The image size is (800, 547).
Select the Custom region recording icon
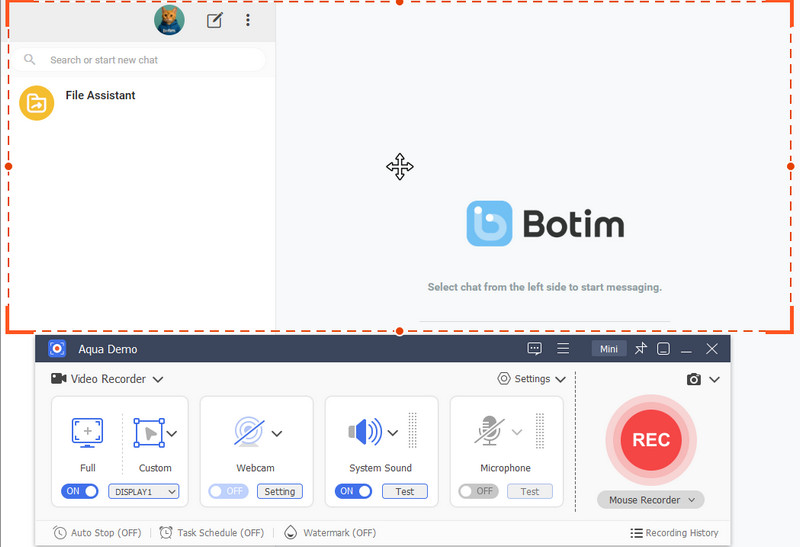click(x=148, y=433)
